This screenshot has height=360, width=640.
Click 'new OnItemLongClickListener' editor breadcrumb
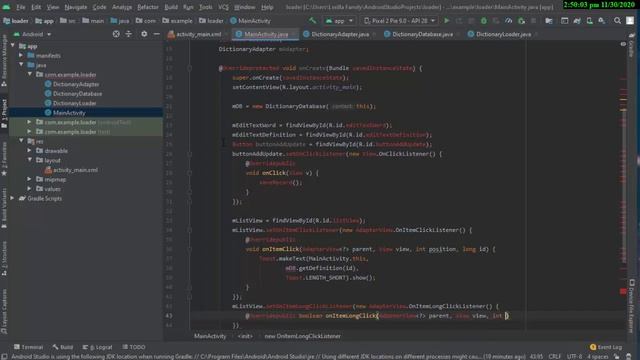pyautogui.click(x=302, y=336)
